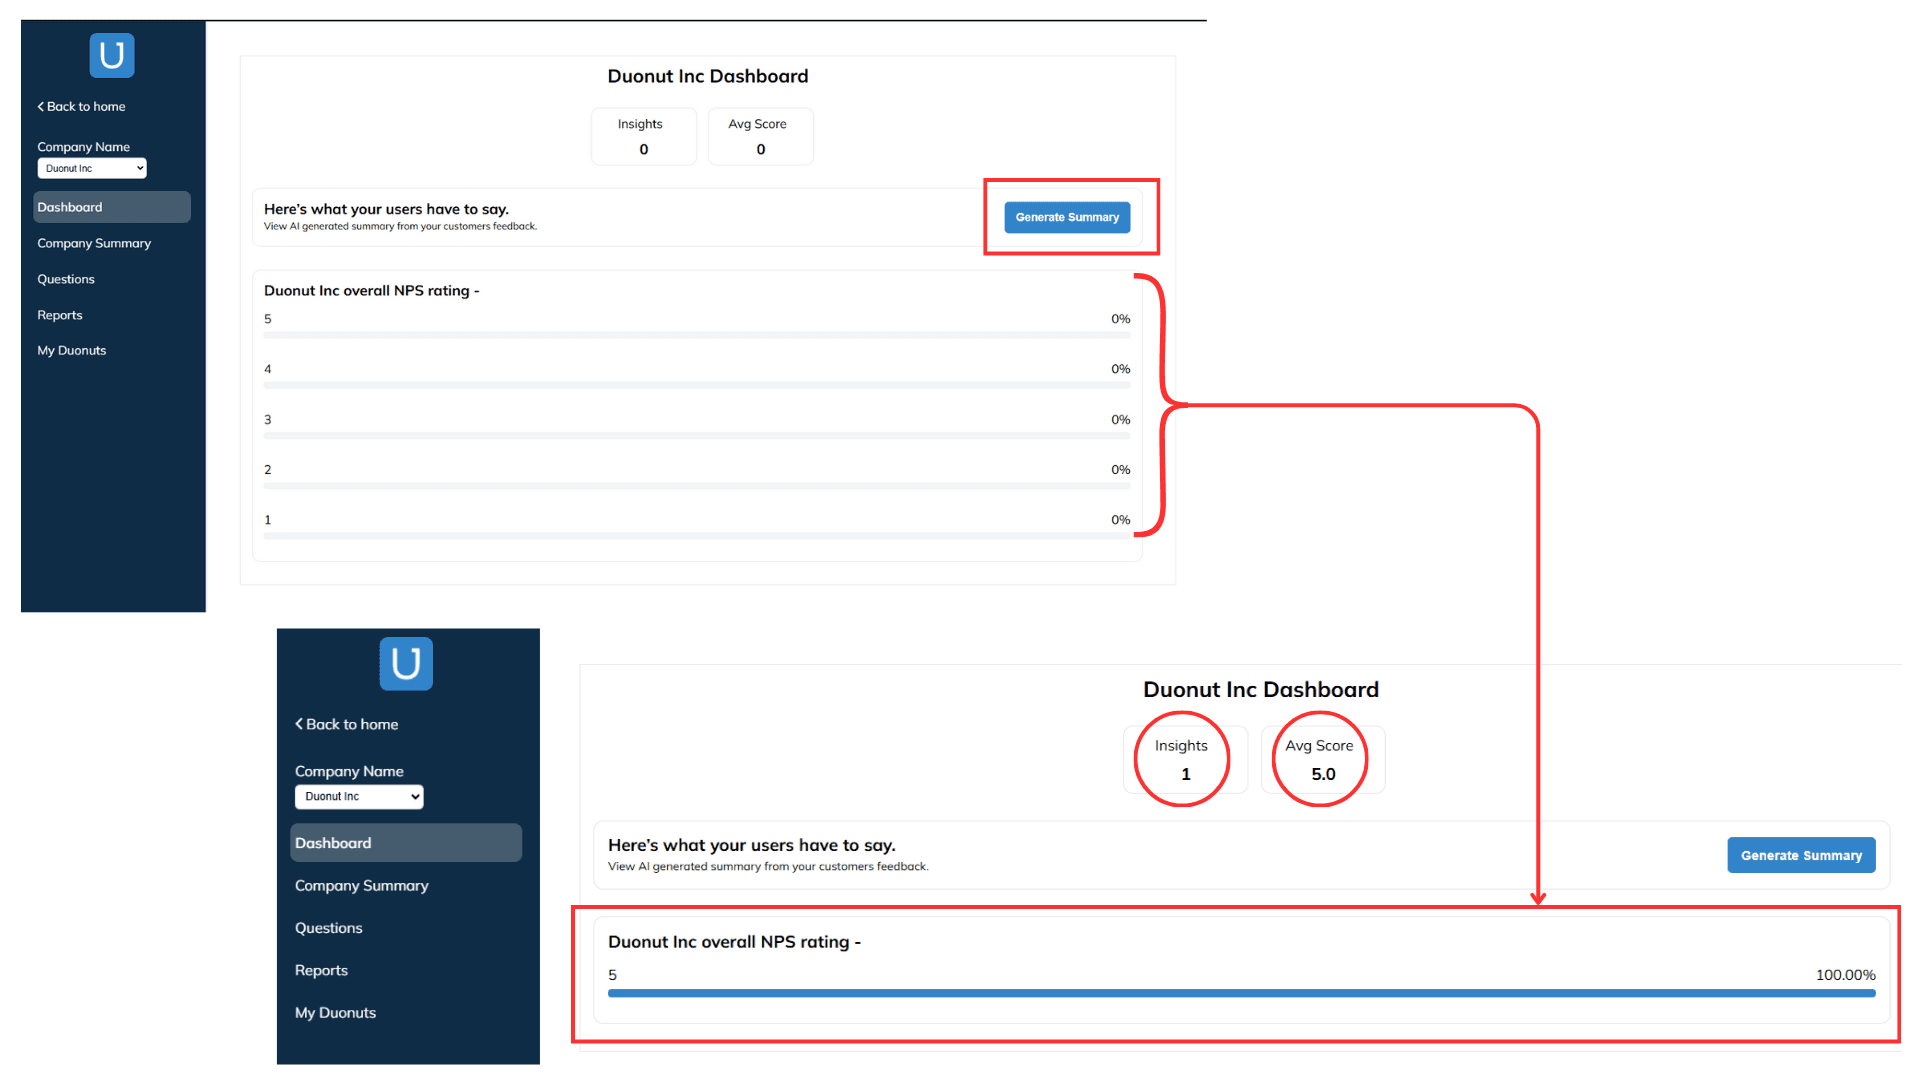This screenshot has height=1080, width=1920.
Task: Click the Duonut U logo in lower sidebar
Action: point(406,663)
